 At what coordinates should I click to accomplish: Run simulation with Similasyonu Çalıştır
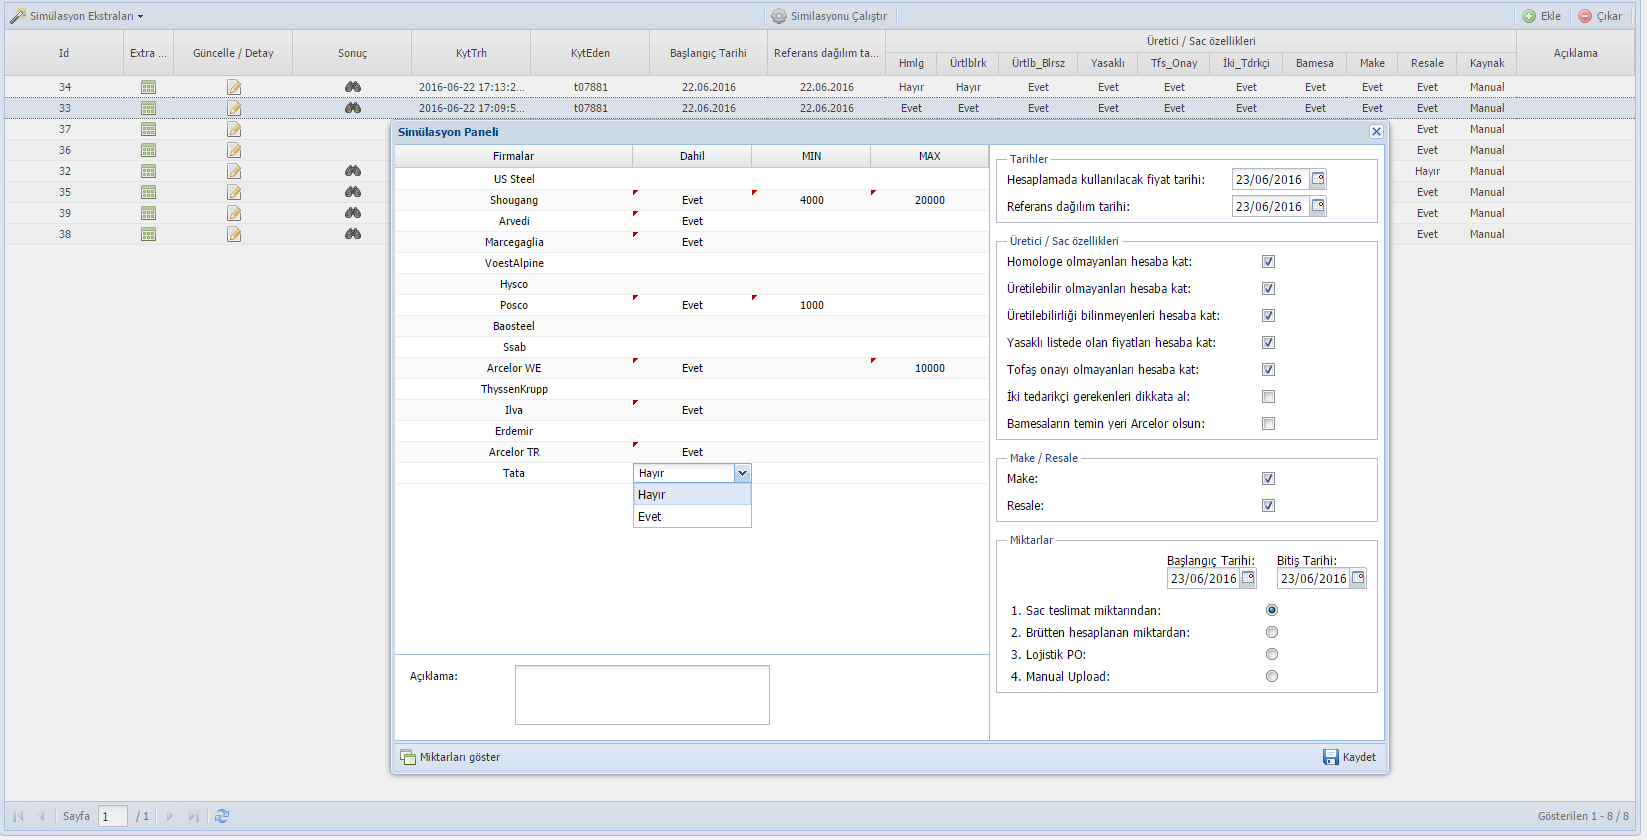829,16
